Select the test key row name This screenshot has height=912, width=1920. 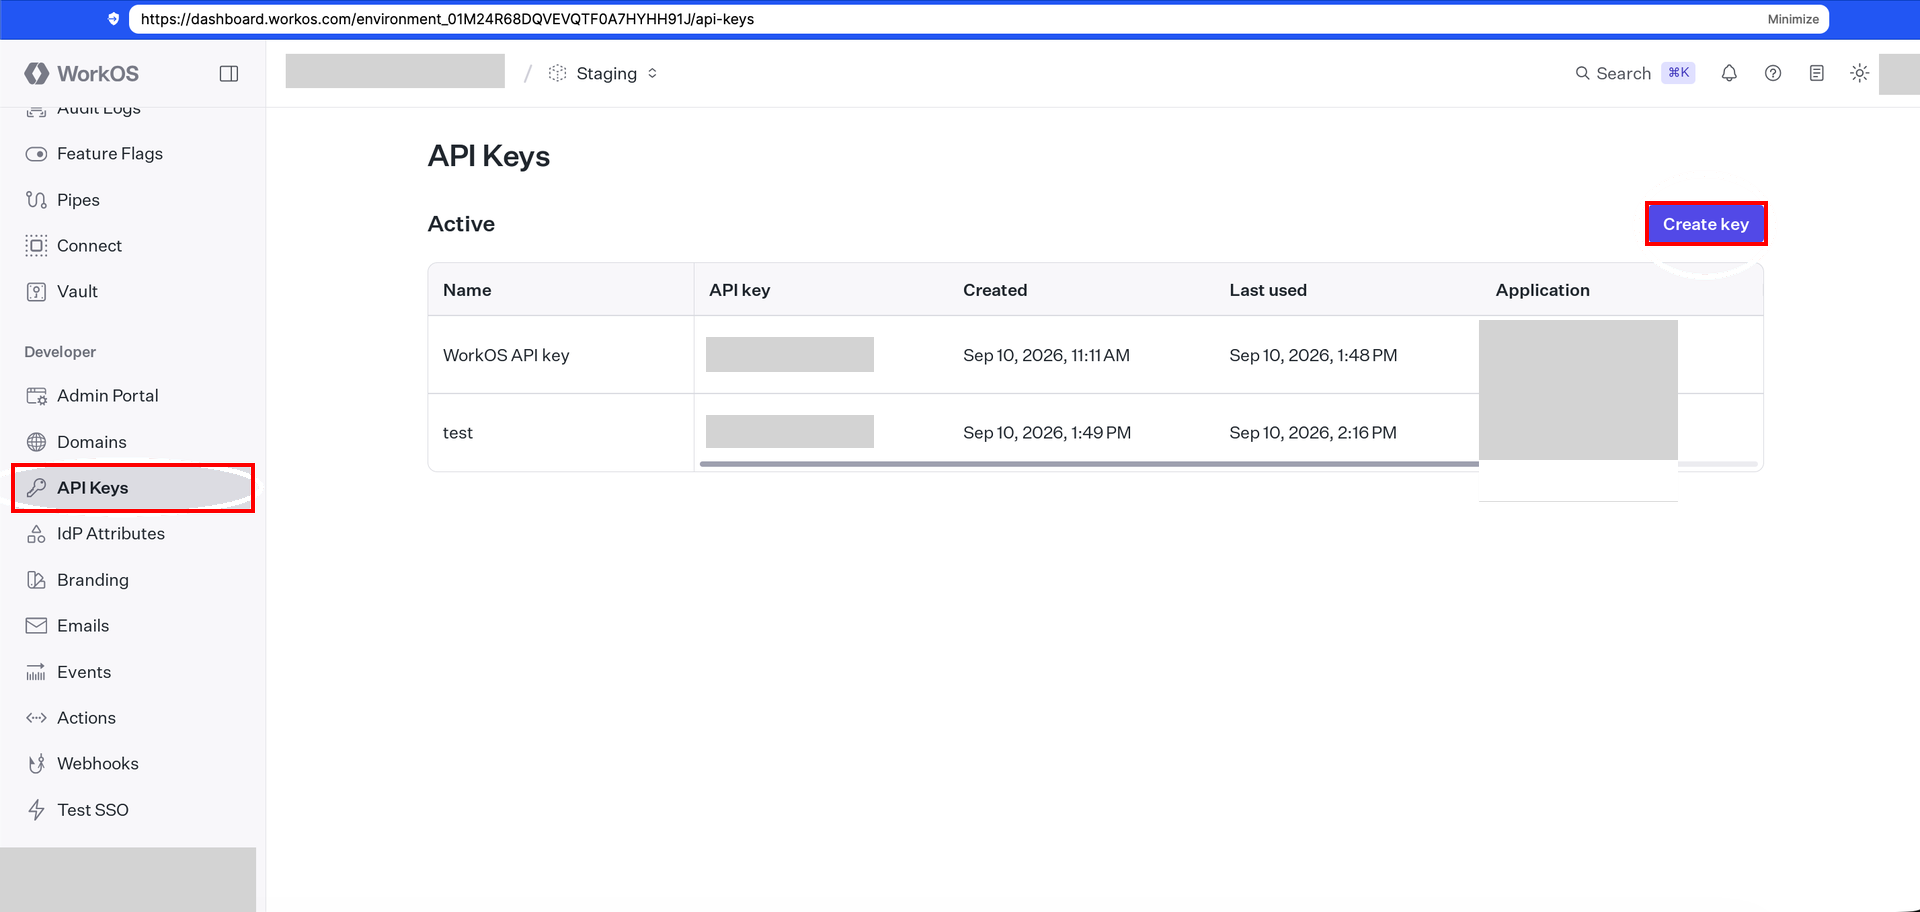458,433
